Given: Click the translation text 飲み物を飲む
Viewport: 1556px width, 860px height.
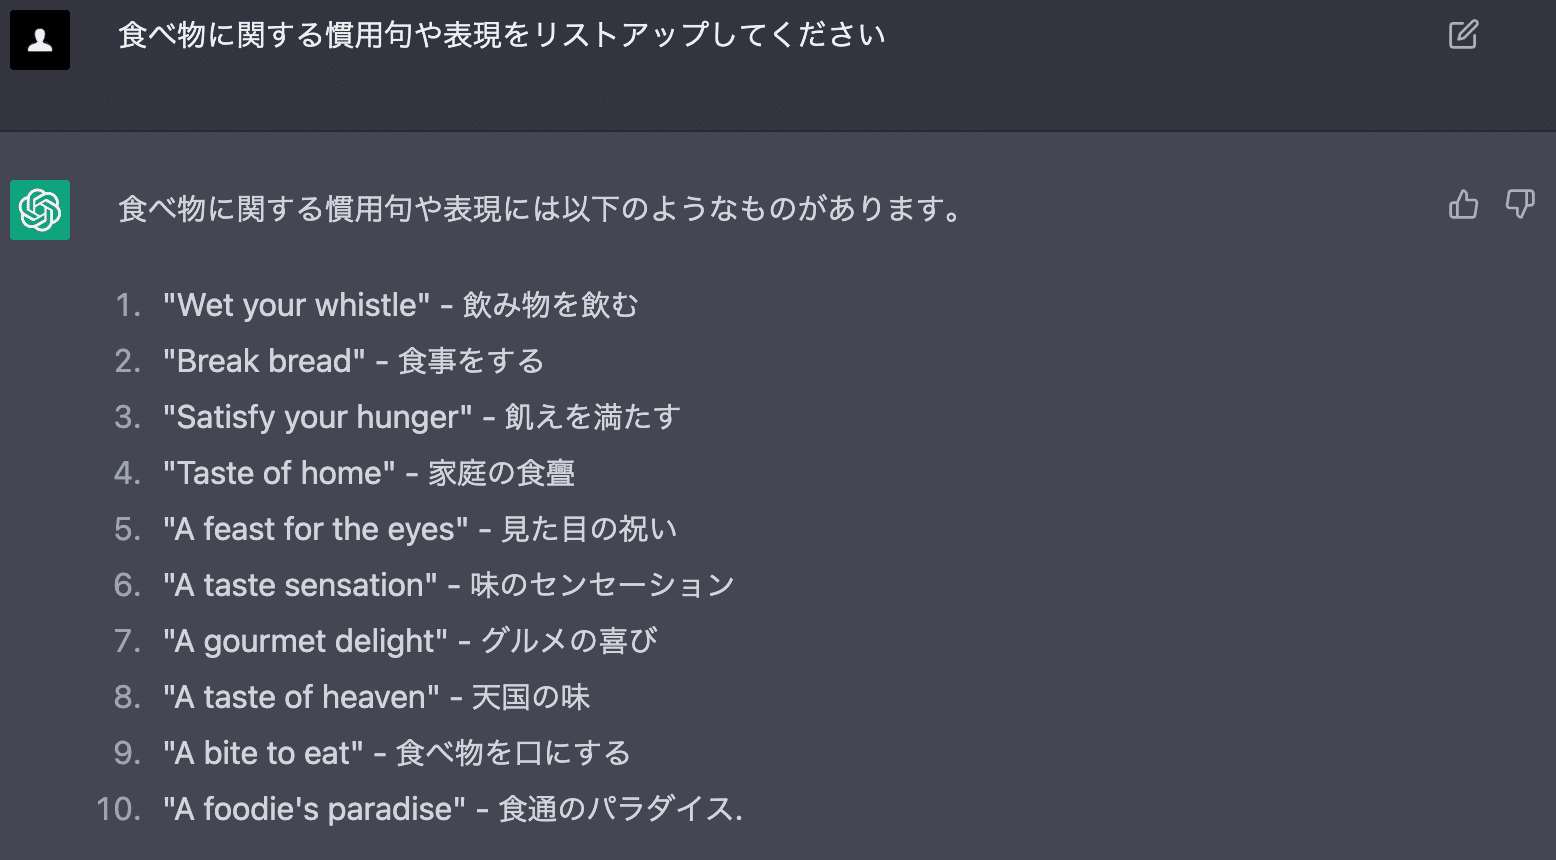Looking at the screenshot, I should pos(550,305).
